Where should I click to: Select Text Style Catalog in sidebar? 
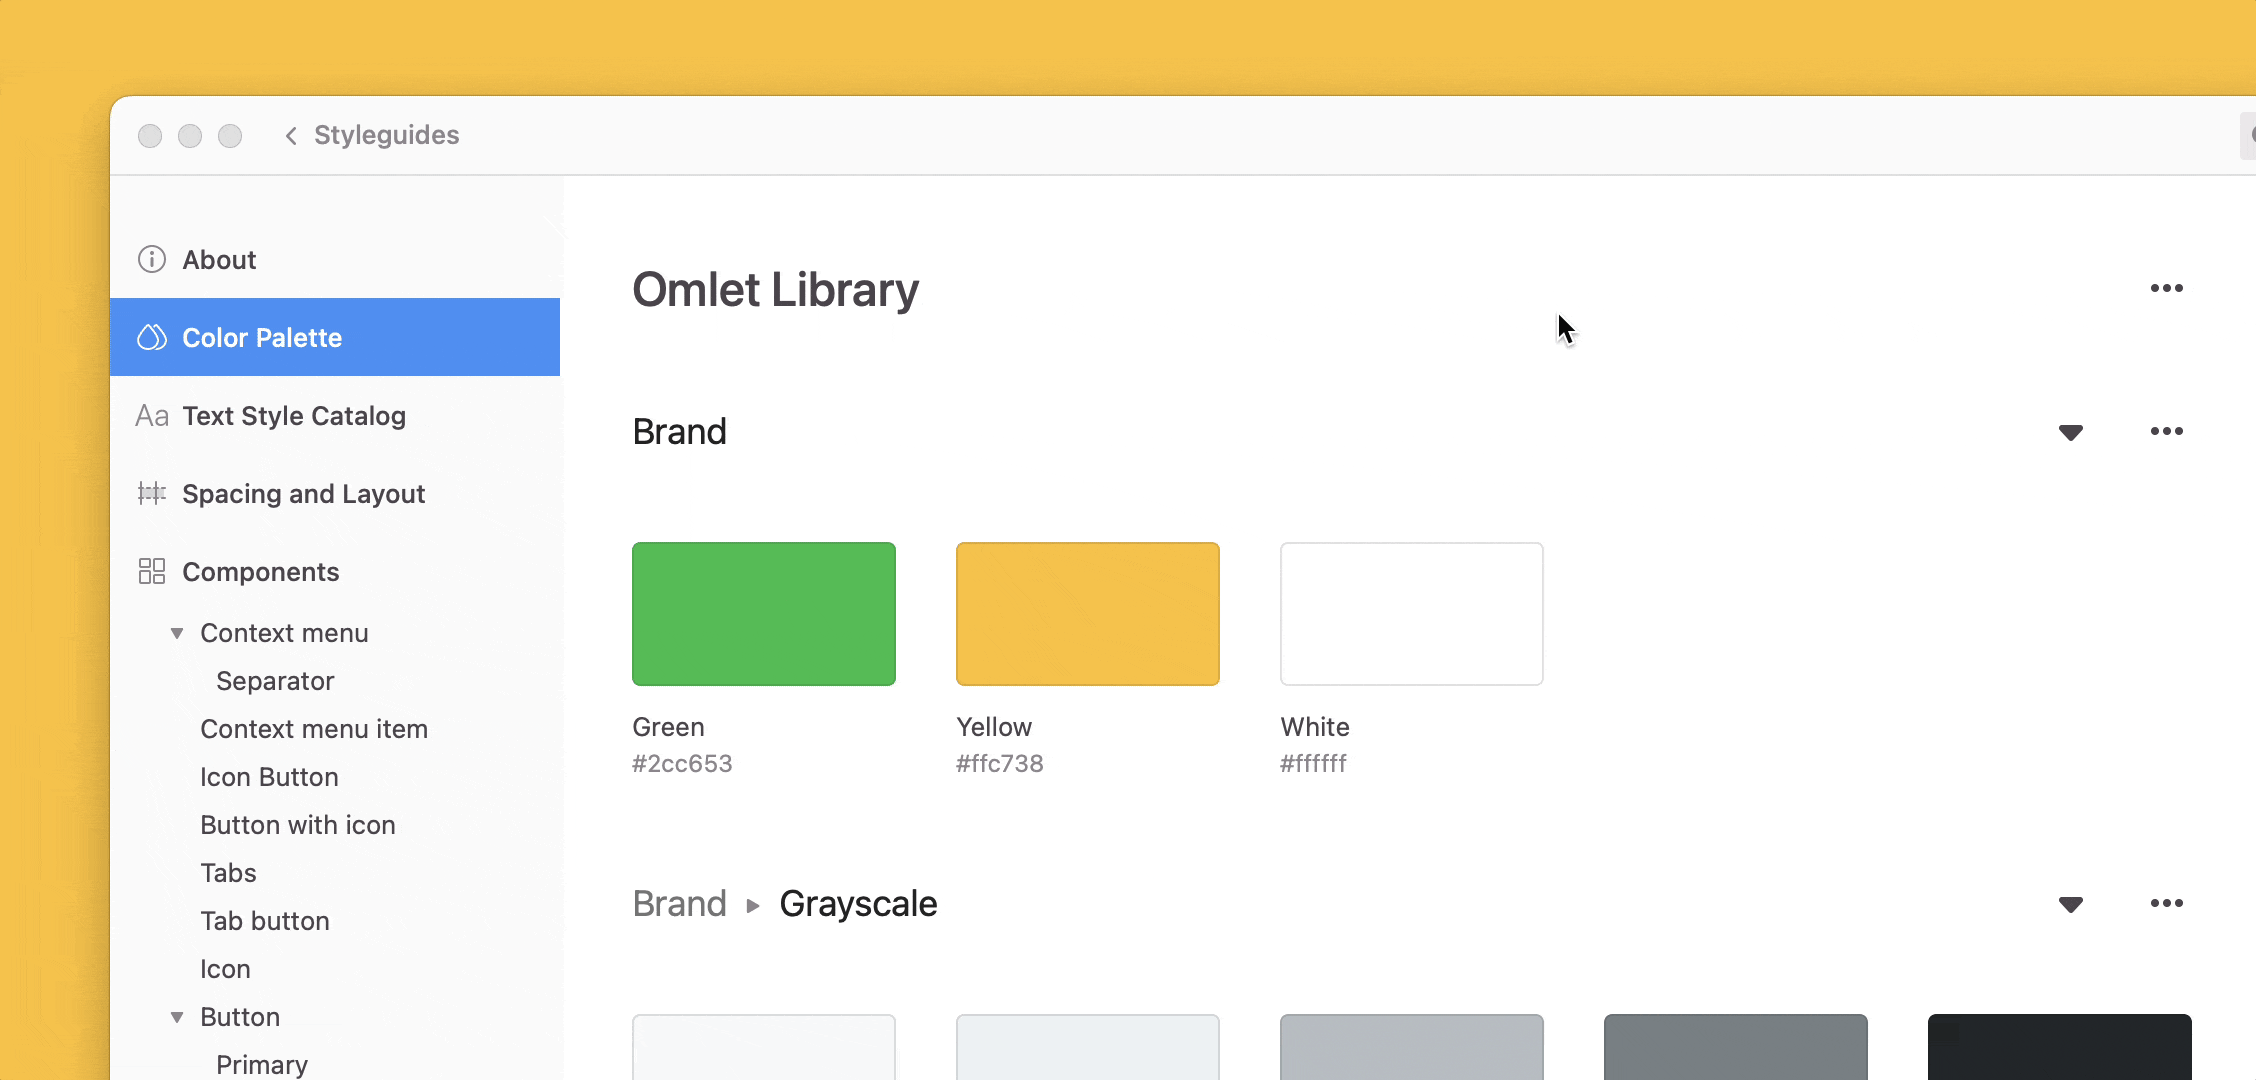click(293, 416)
